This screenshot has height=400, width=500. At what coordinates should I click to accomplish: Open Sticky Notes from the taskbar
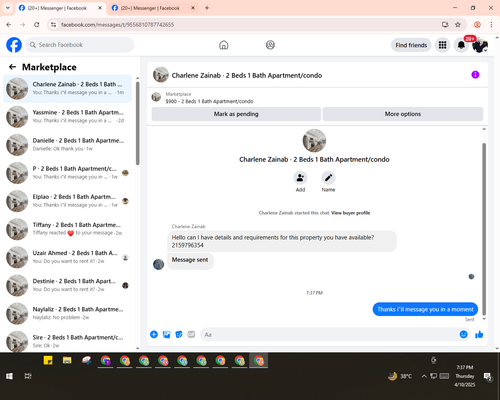pyautogui.click(x=48, y=360)
